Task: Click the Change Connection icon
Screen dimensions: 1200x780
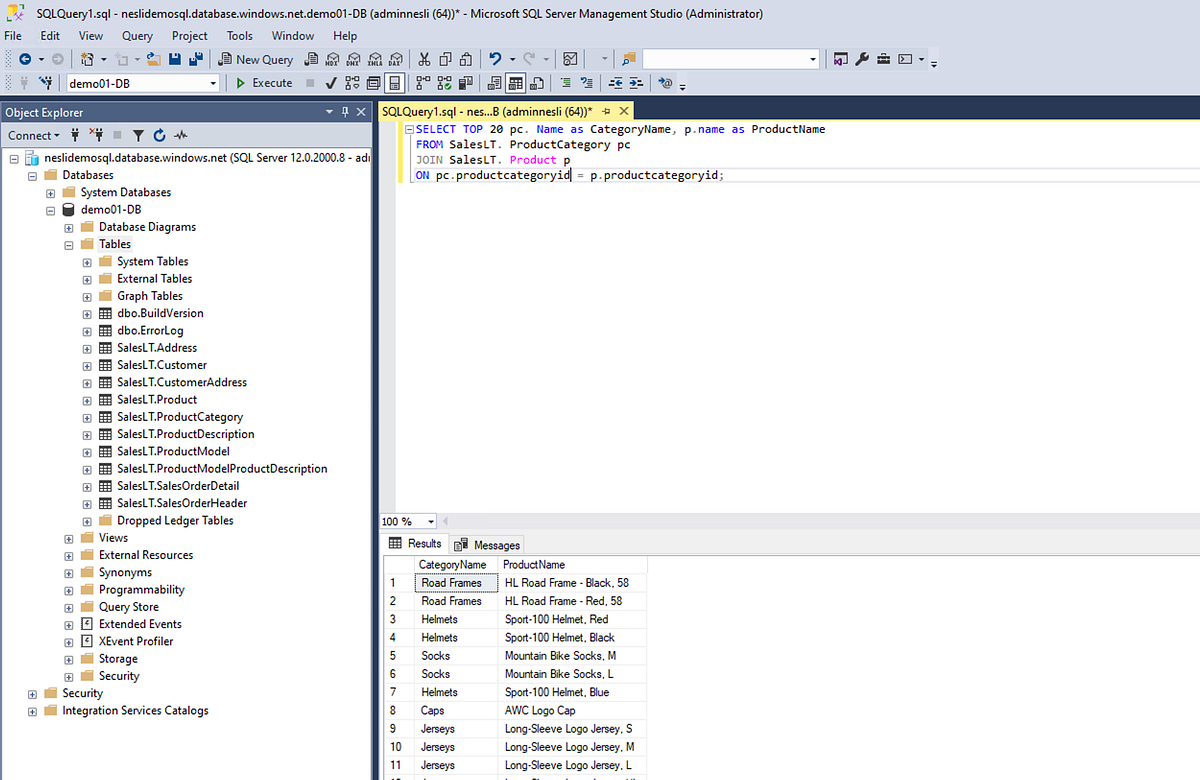Action: pos(47,83)
